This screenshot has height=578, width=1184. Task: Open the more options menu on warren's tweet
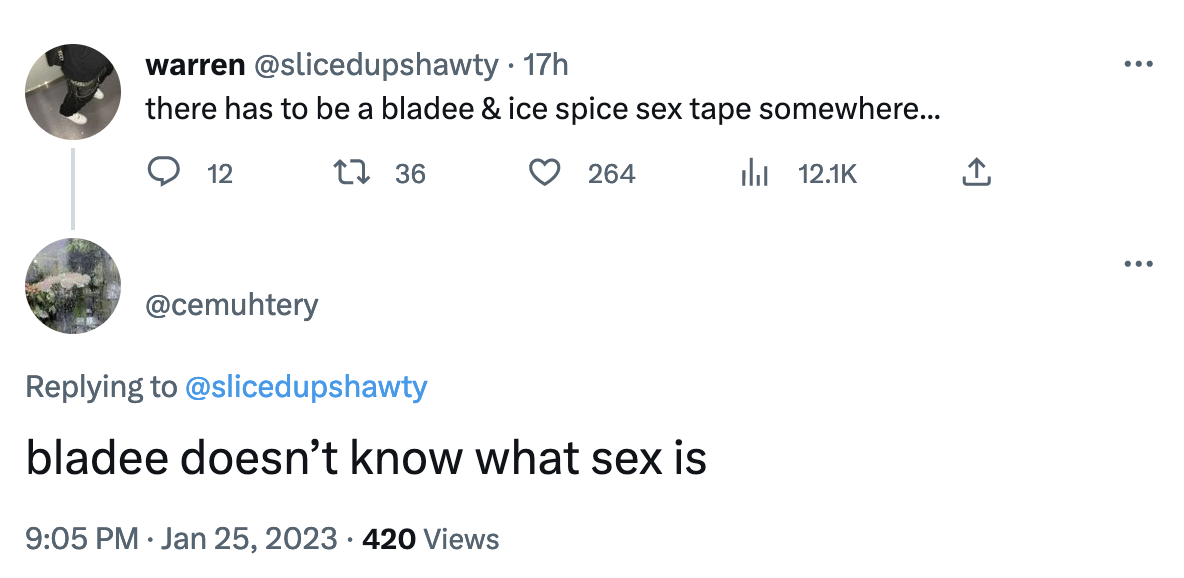point(1138,63)
